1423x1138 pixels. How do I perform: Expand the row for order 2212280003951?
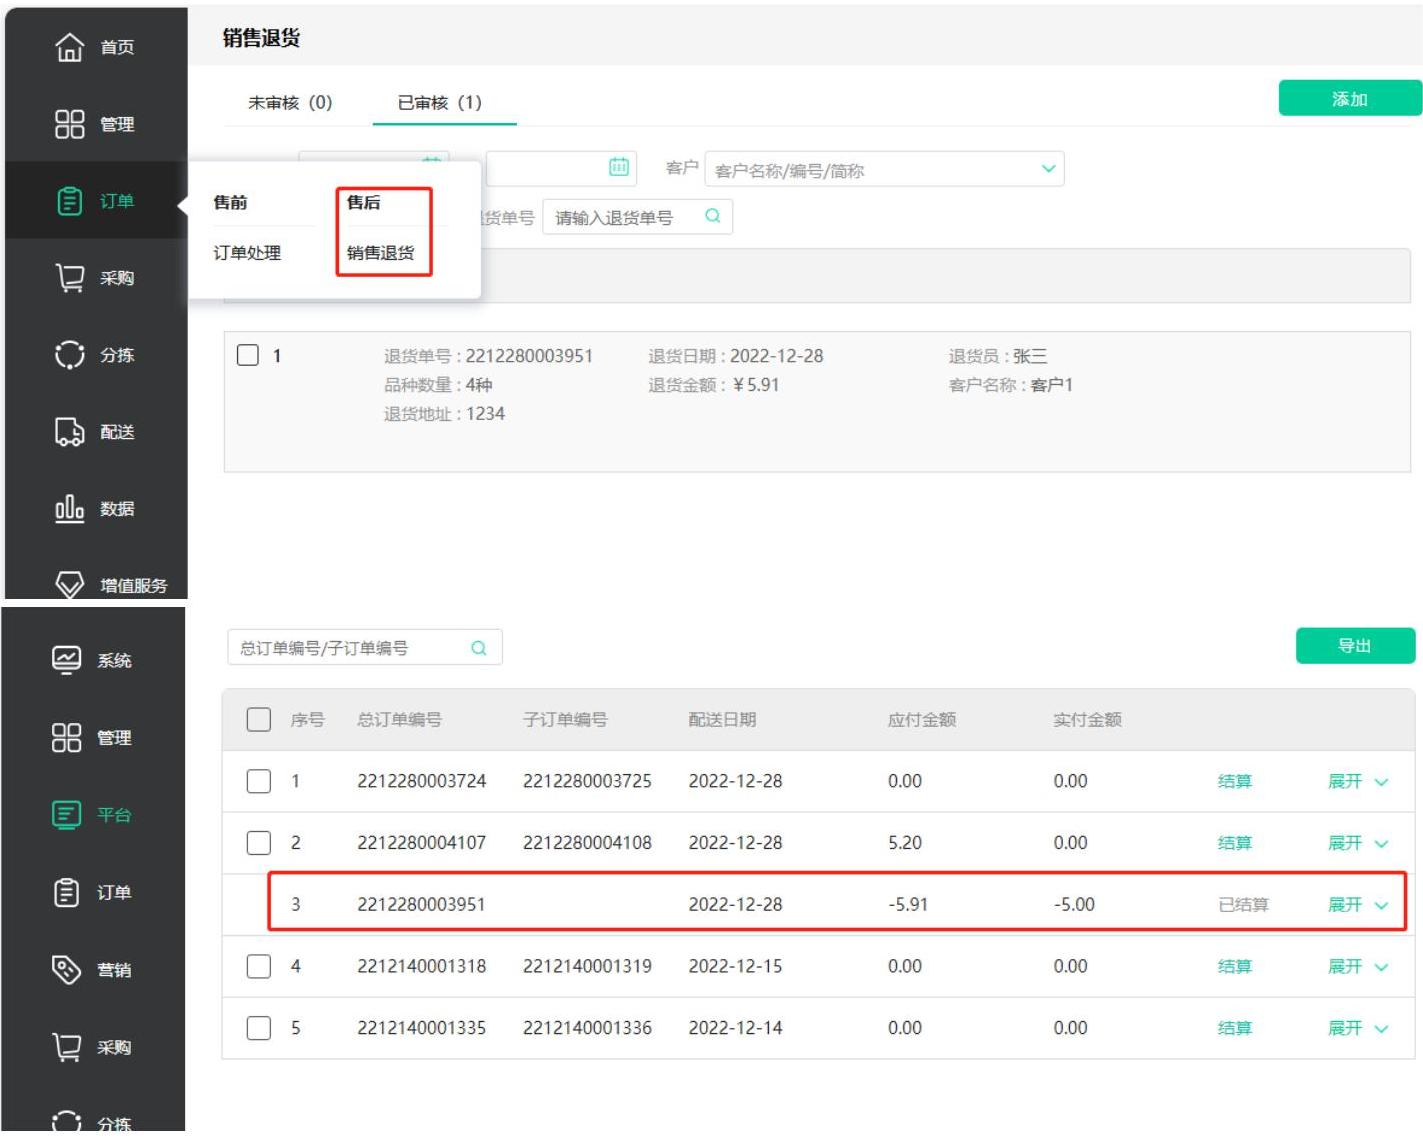click(1357, 905)
